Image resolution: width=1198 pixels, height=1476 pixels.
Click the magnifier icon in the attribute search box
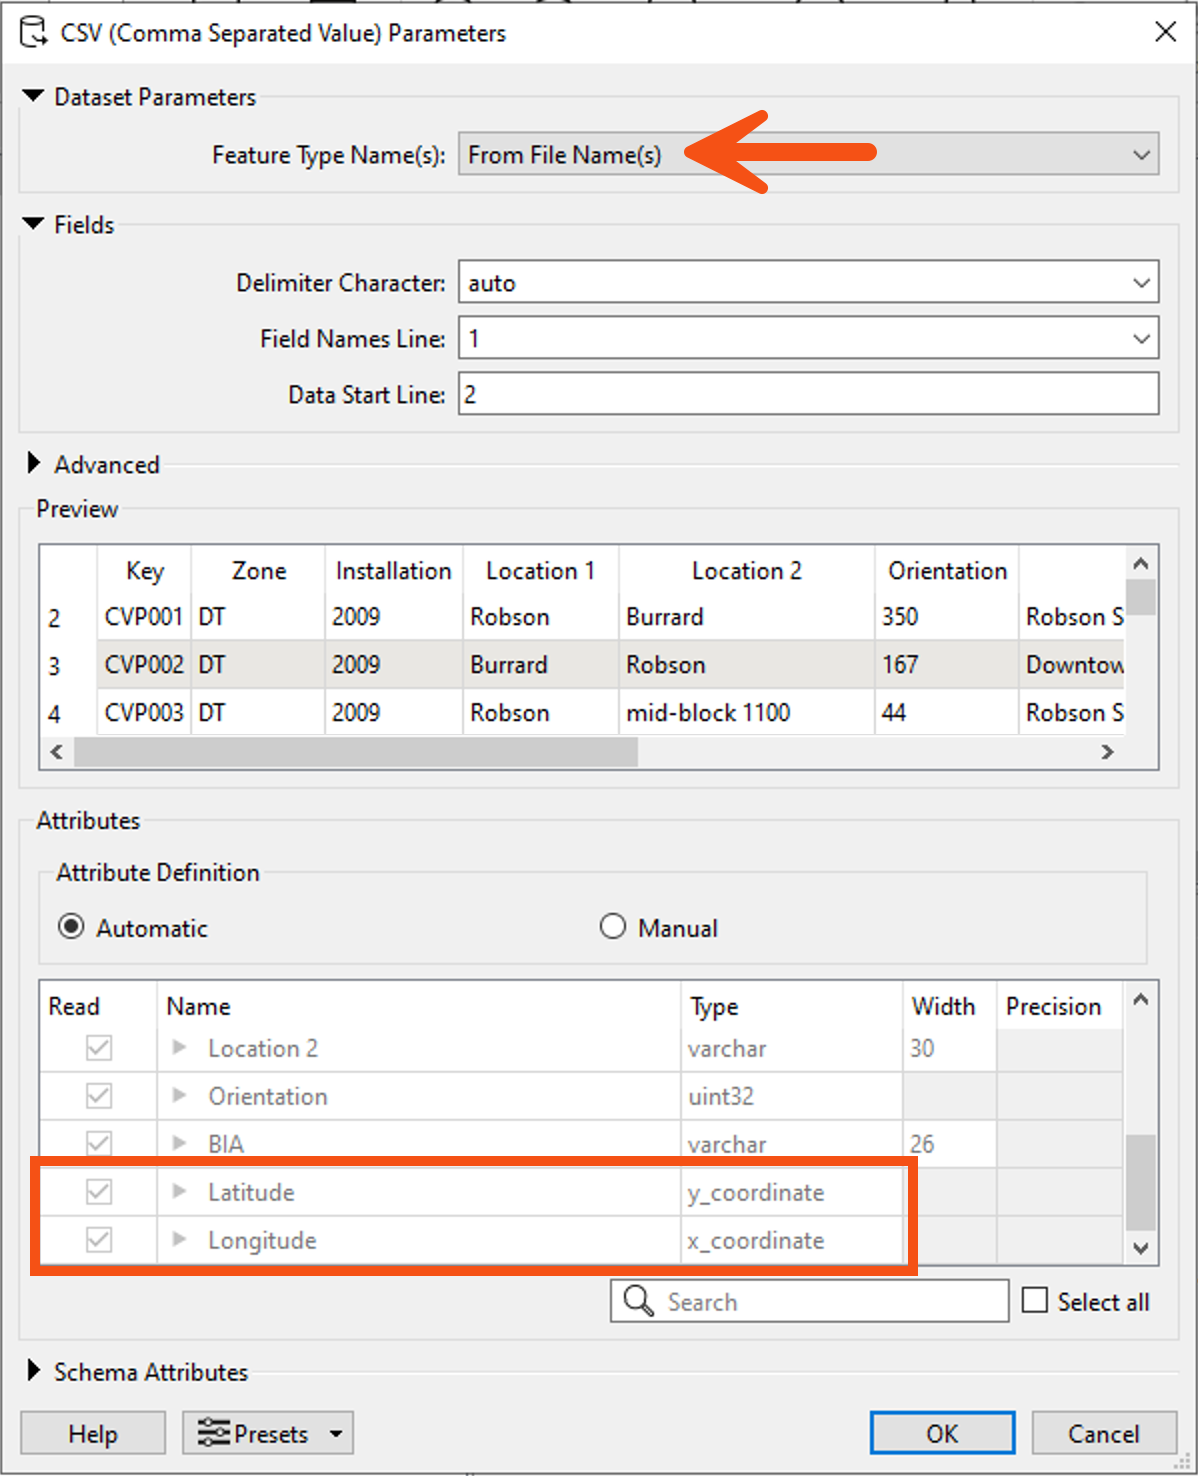tap(638, 1301)
